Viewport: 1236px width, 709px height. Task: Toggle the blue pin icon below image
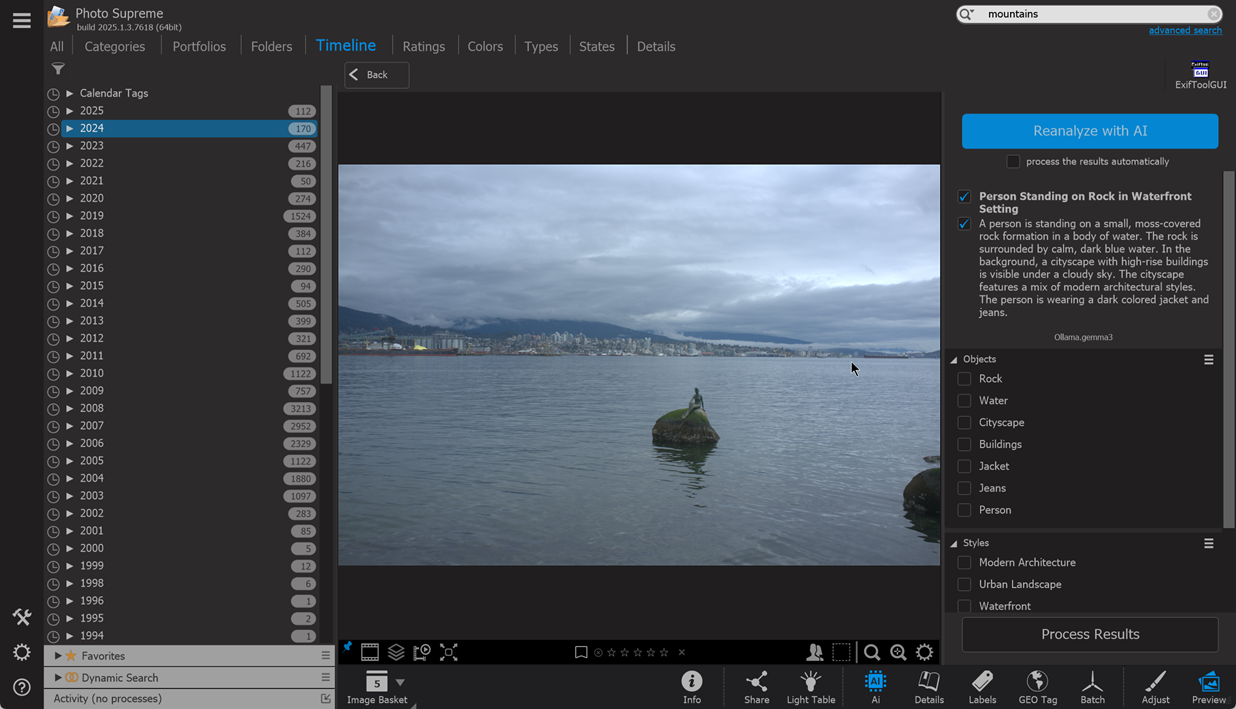347,648
